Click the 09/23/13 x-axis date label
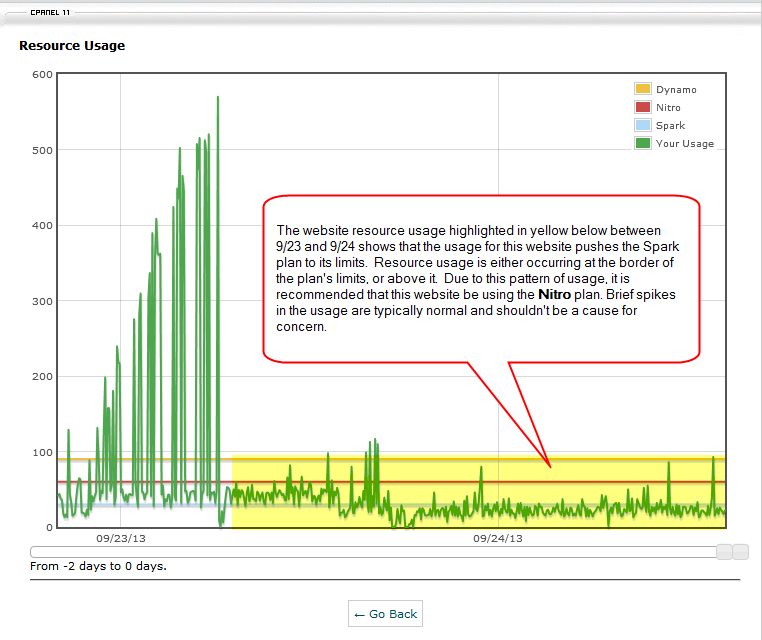This screenshot has height=640, width=762. coord(120,538)
